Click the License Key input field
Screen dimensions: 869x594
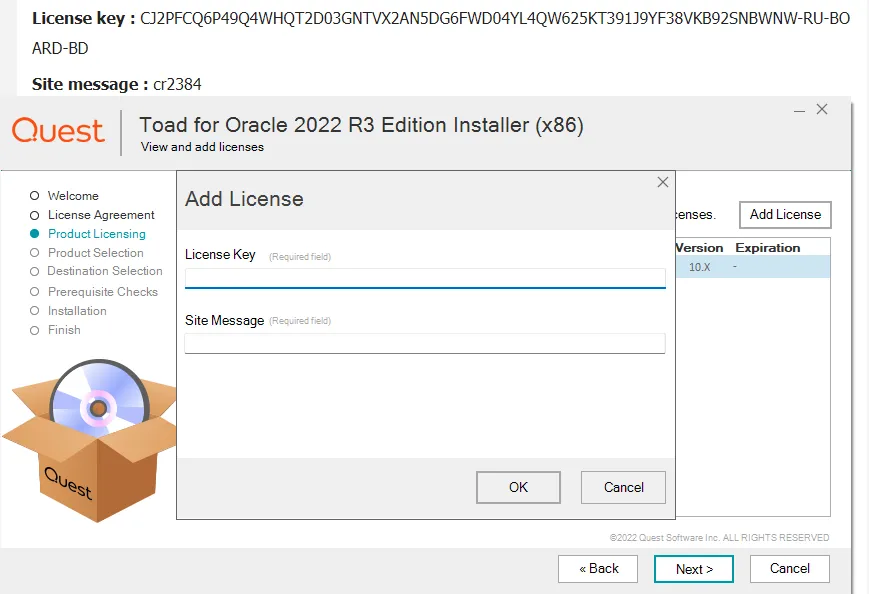[x=424, y=277]
